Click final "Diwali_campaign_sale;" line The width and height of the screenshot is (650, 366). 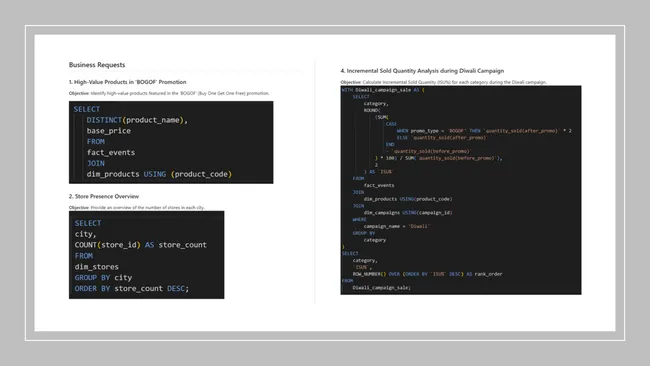381,288
